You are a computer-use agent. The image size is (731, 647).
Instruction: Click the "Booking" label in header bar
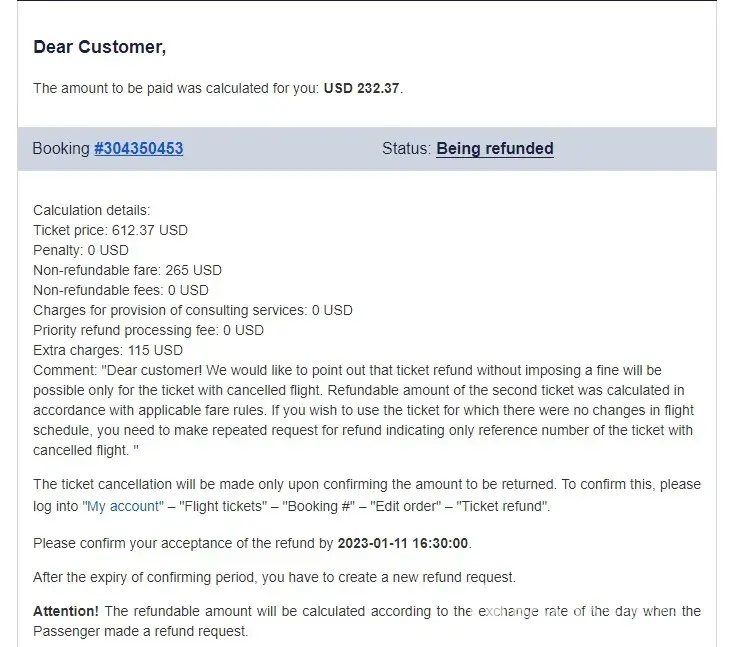[x=60, y=149]
